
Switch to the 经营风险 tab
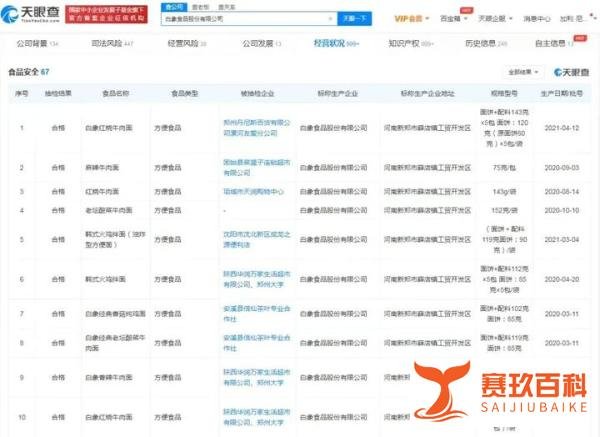187,43
